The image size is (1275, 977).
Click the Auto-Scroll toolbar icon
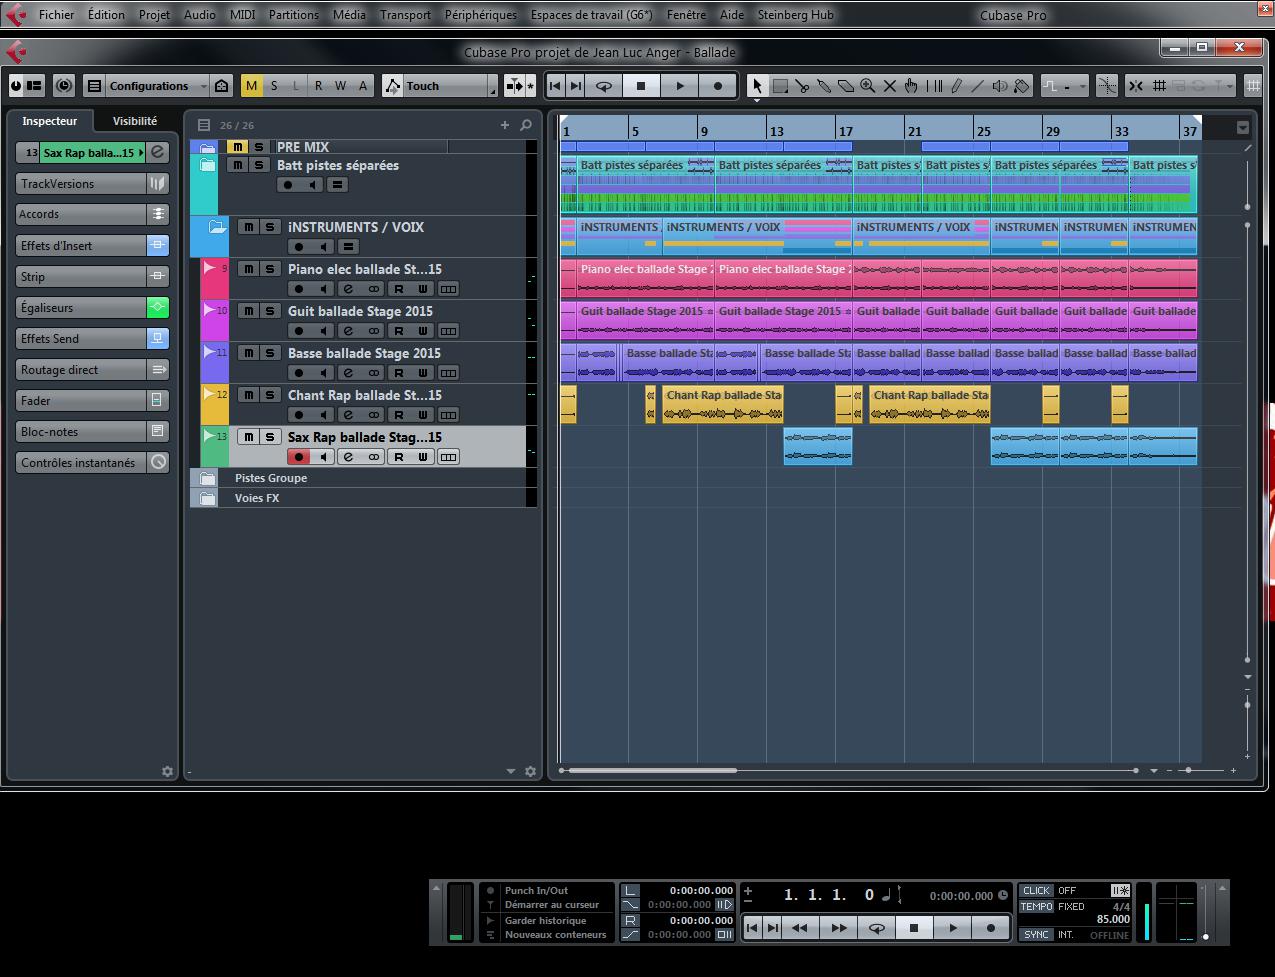point(514,86)
